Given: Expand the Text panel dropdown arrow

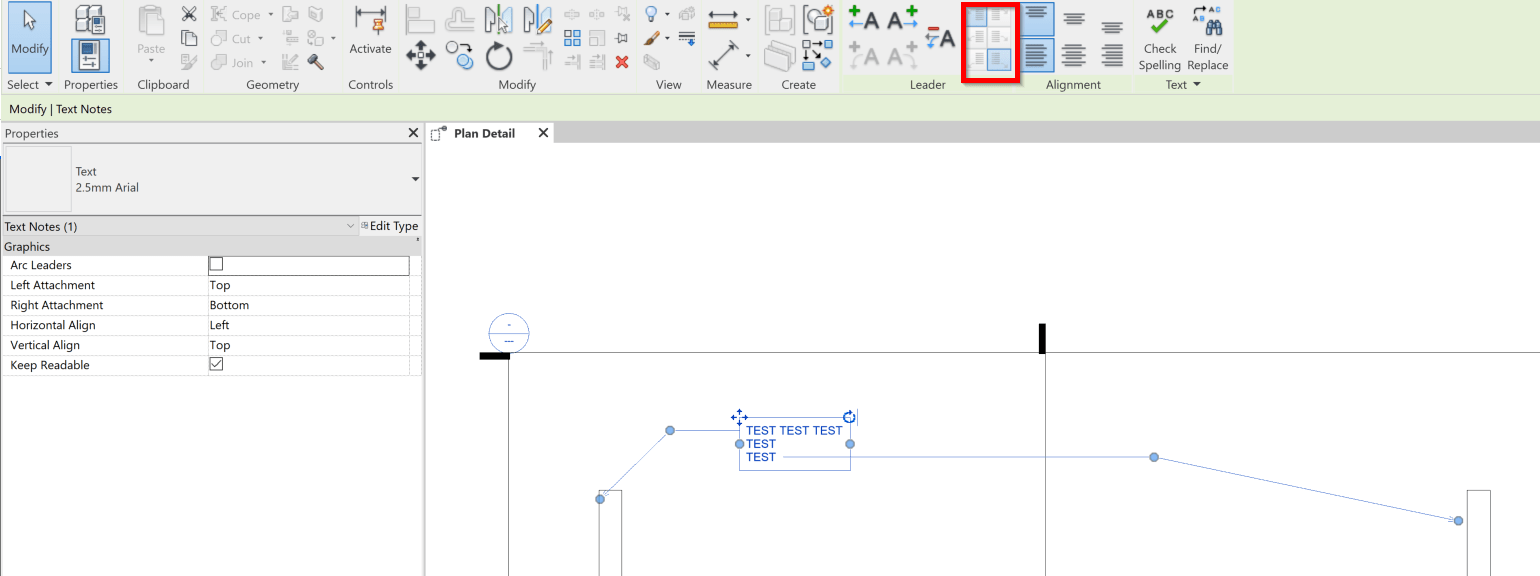Looking at the screenshot, I should click(1199, 84).
